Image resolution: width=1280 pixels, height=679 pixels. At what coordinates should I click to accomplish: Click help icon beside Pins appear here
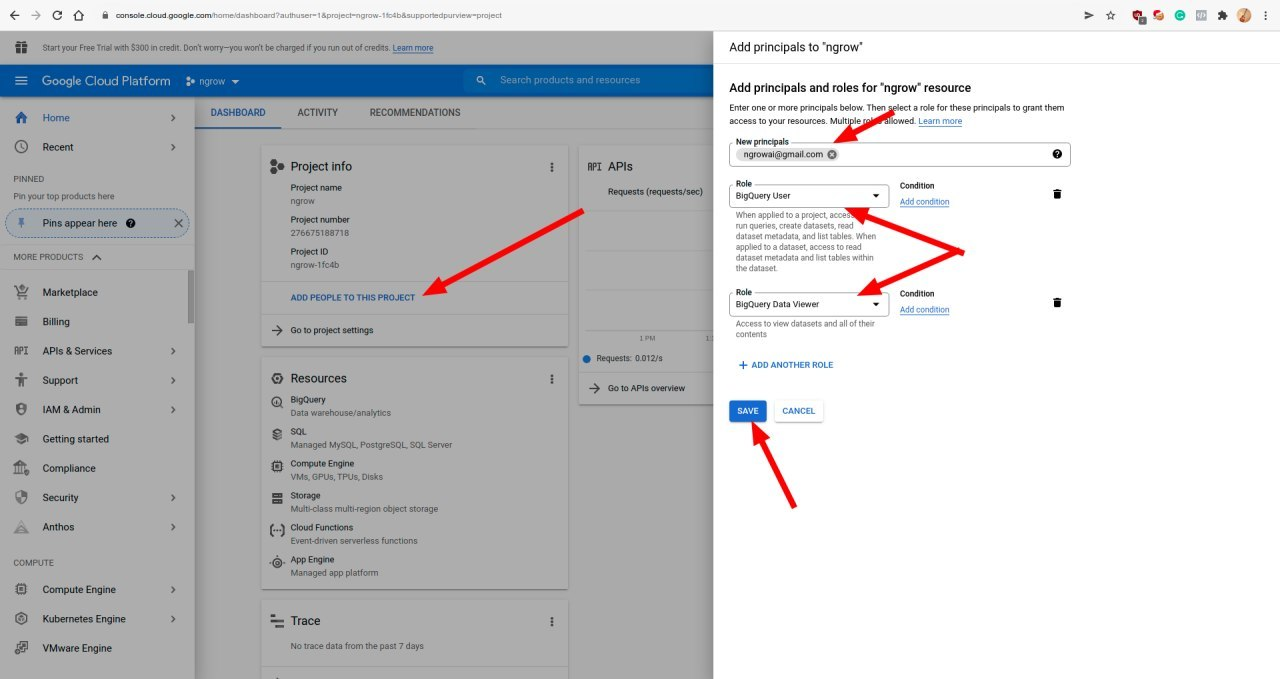click(130, 223)
